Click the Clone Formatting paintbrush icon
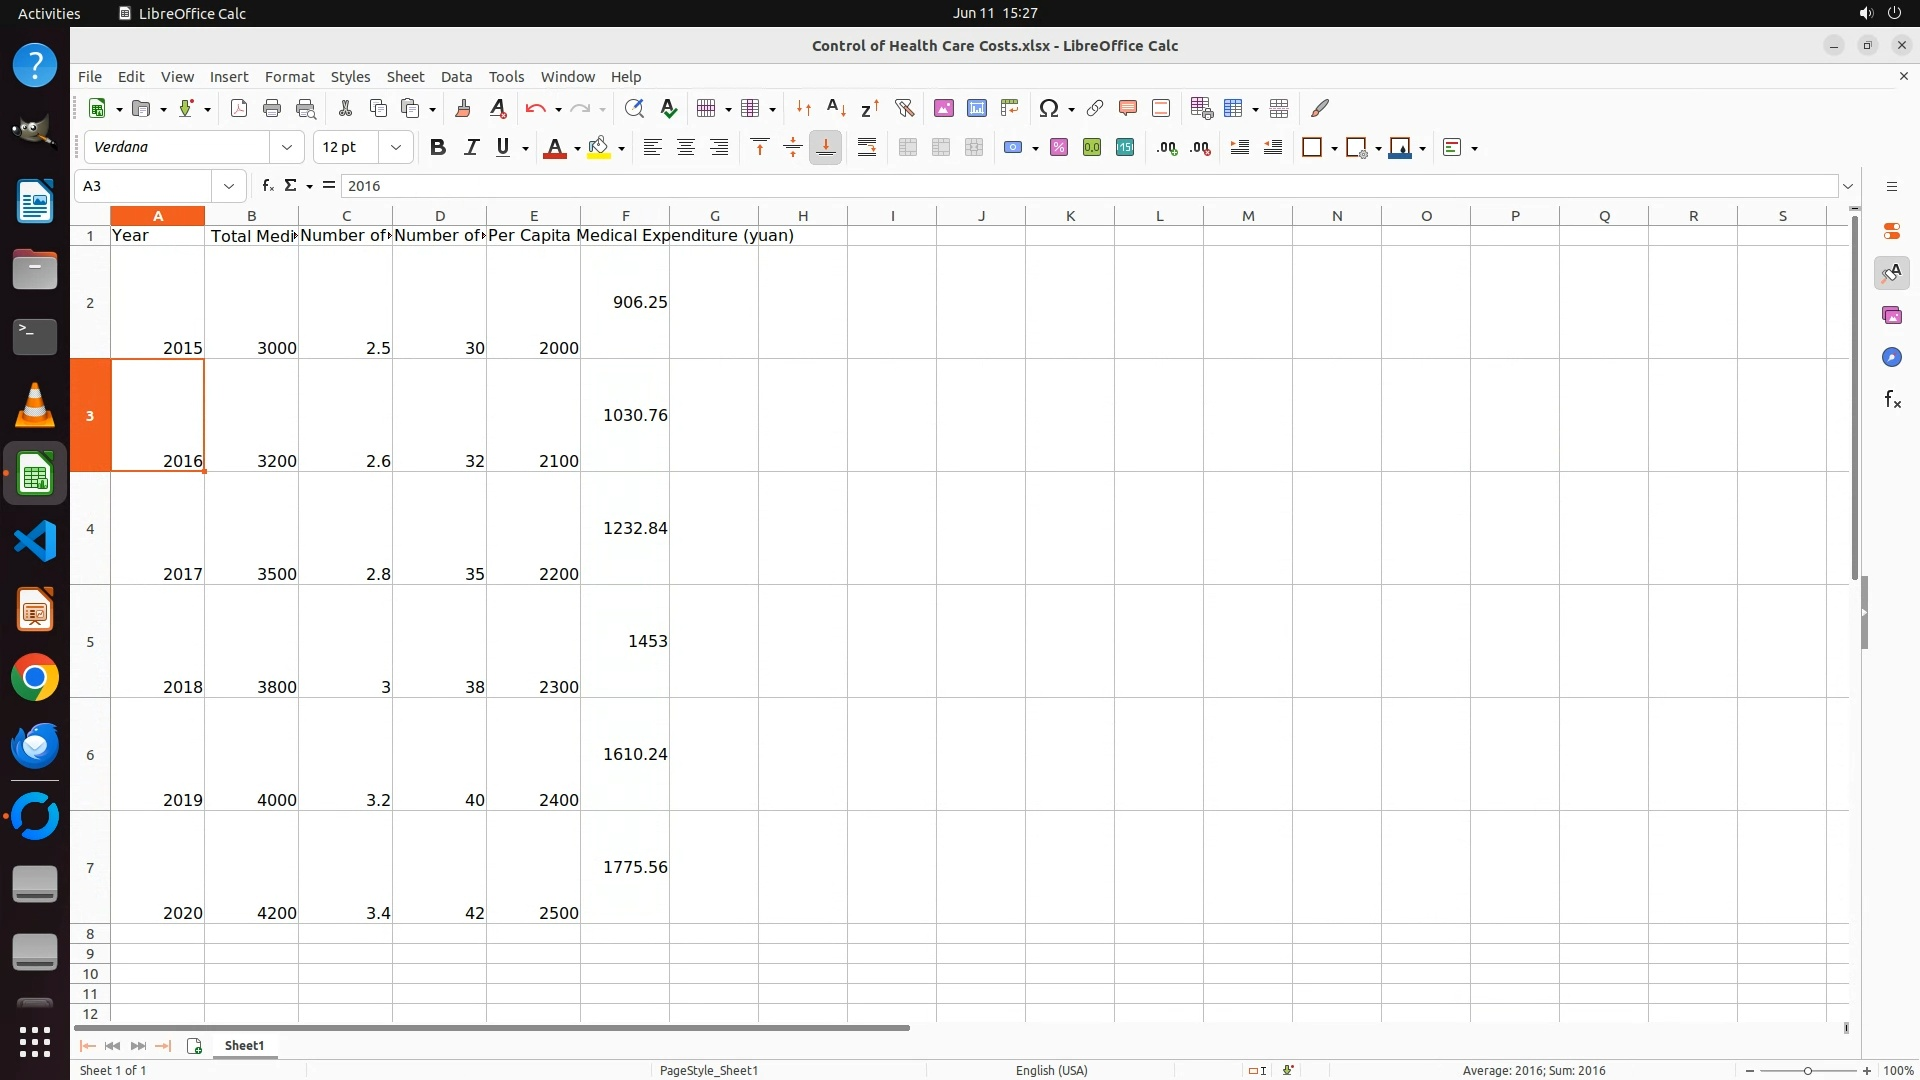 coord(463,108)
